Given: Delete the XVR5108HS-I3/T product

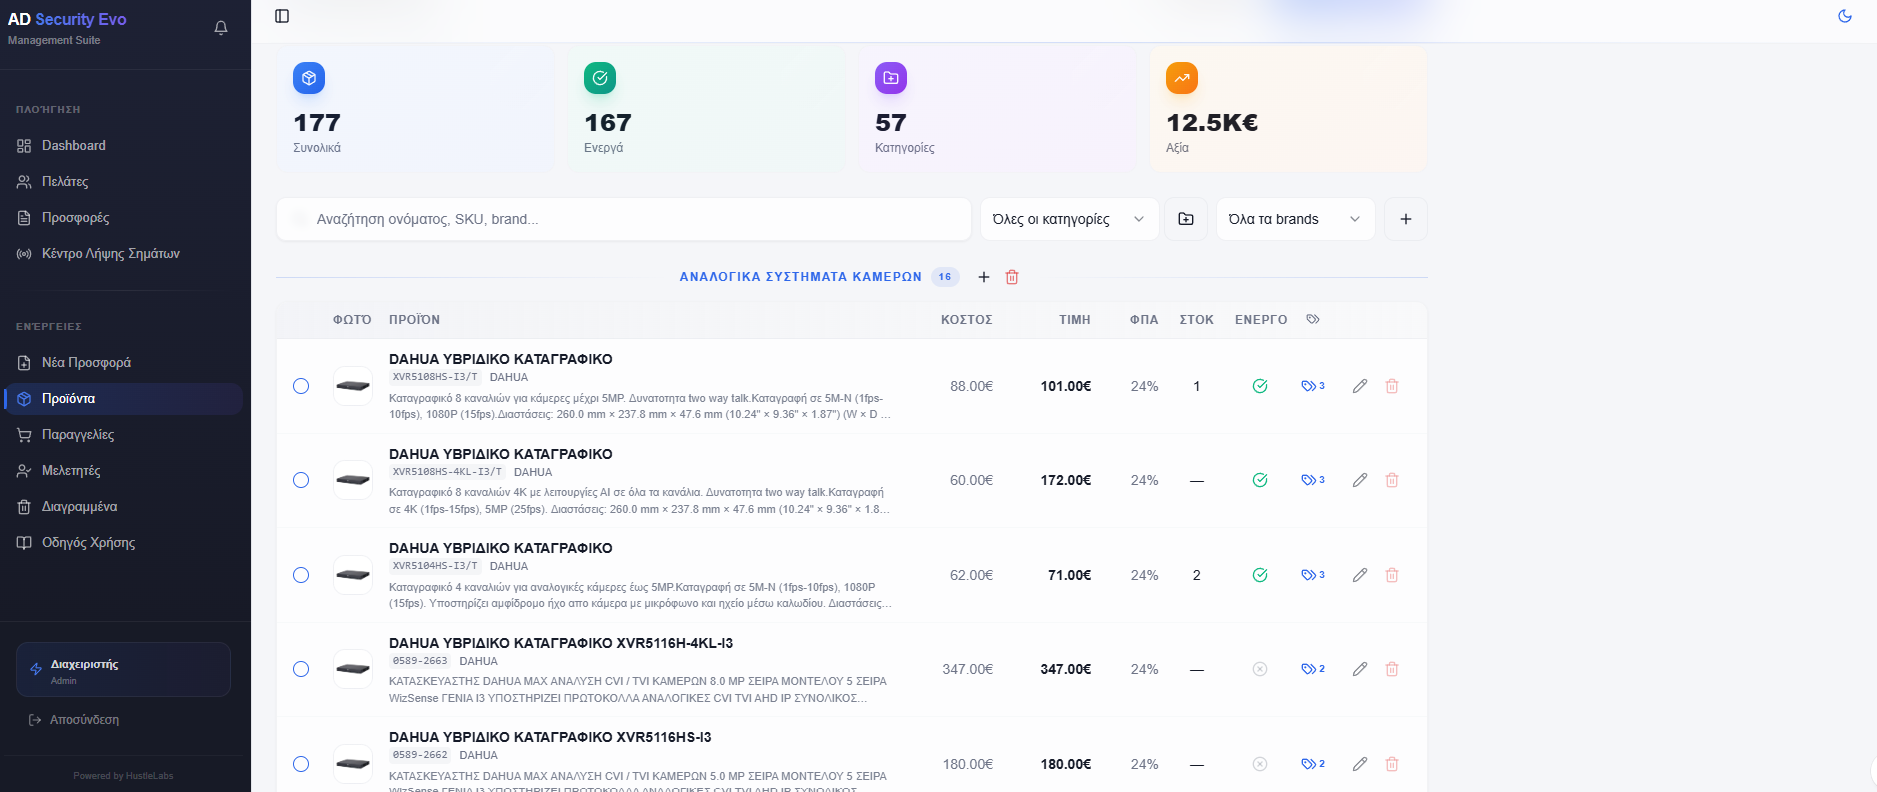Looking at the screenshot, I should click(1392, 386).
